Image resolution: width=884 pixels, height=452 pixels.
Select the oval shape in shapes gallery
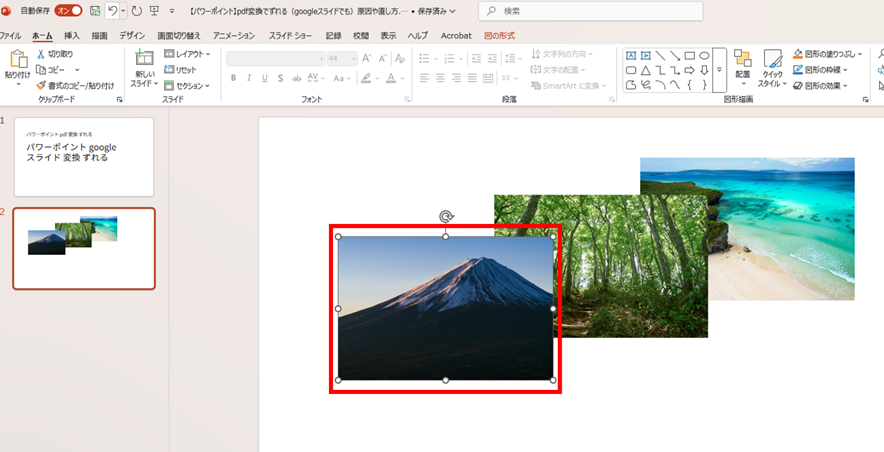[x=704, y=56]
